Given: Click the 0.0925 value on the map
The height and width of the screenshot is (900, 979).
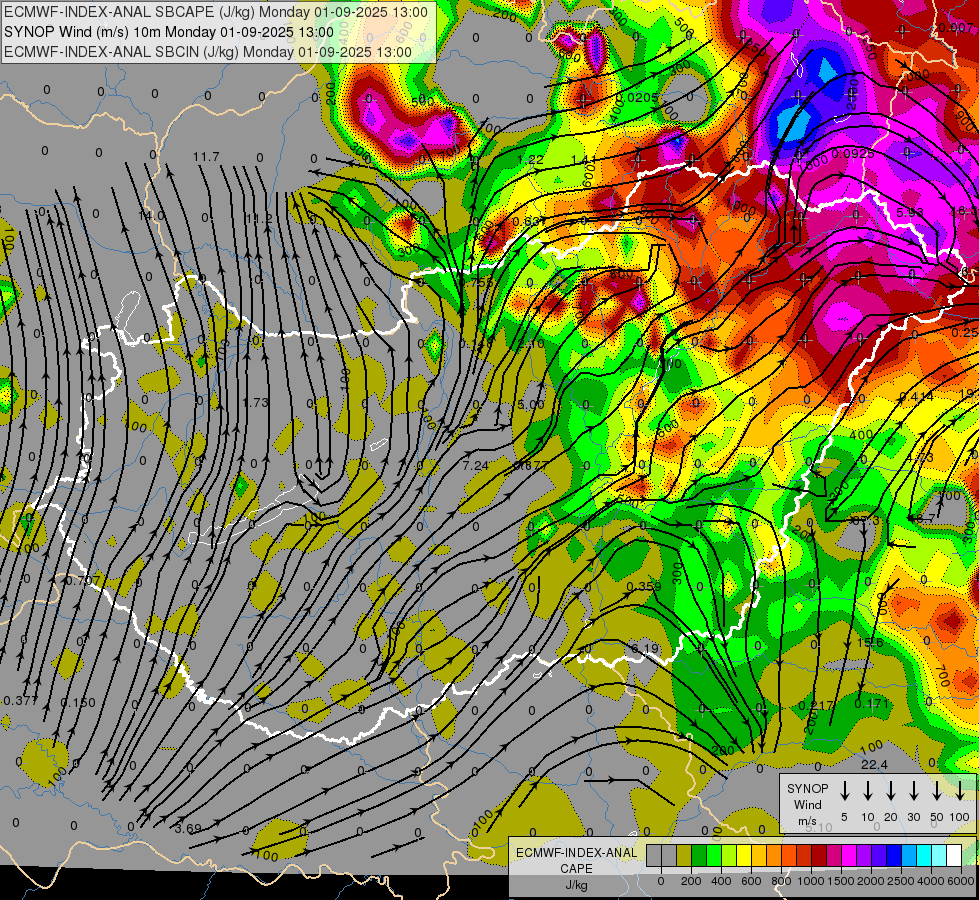Looking at the screenshot, I should (x=854, y=153).
